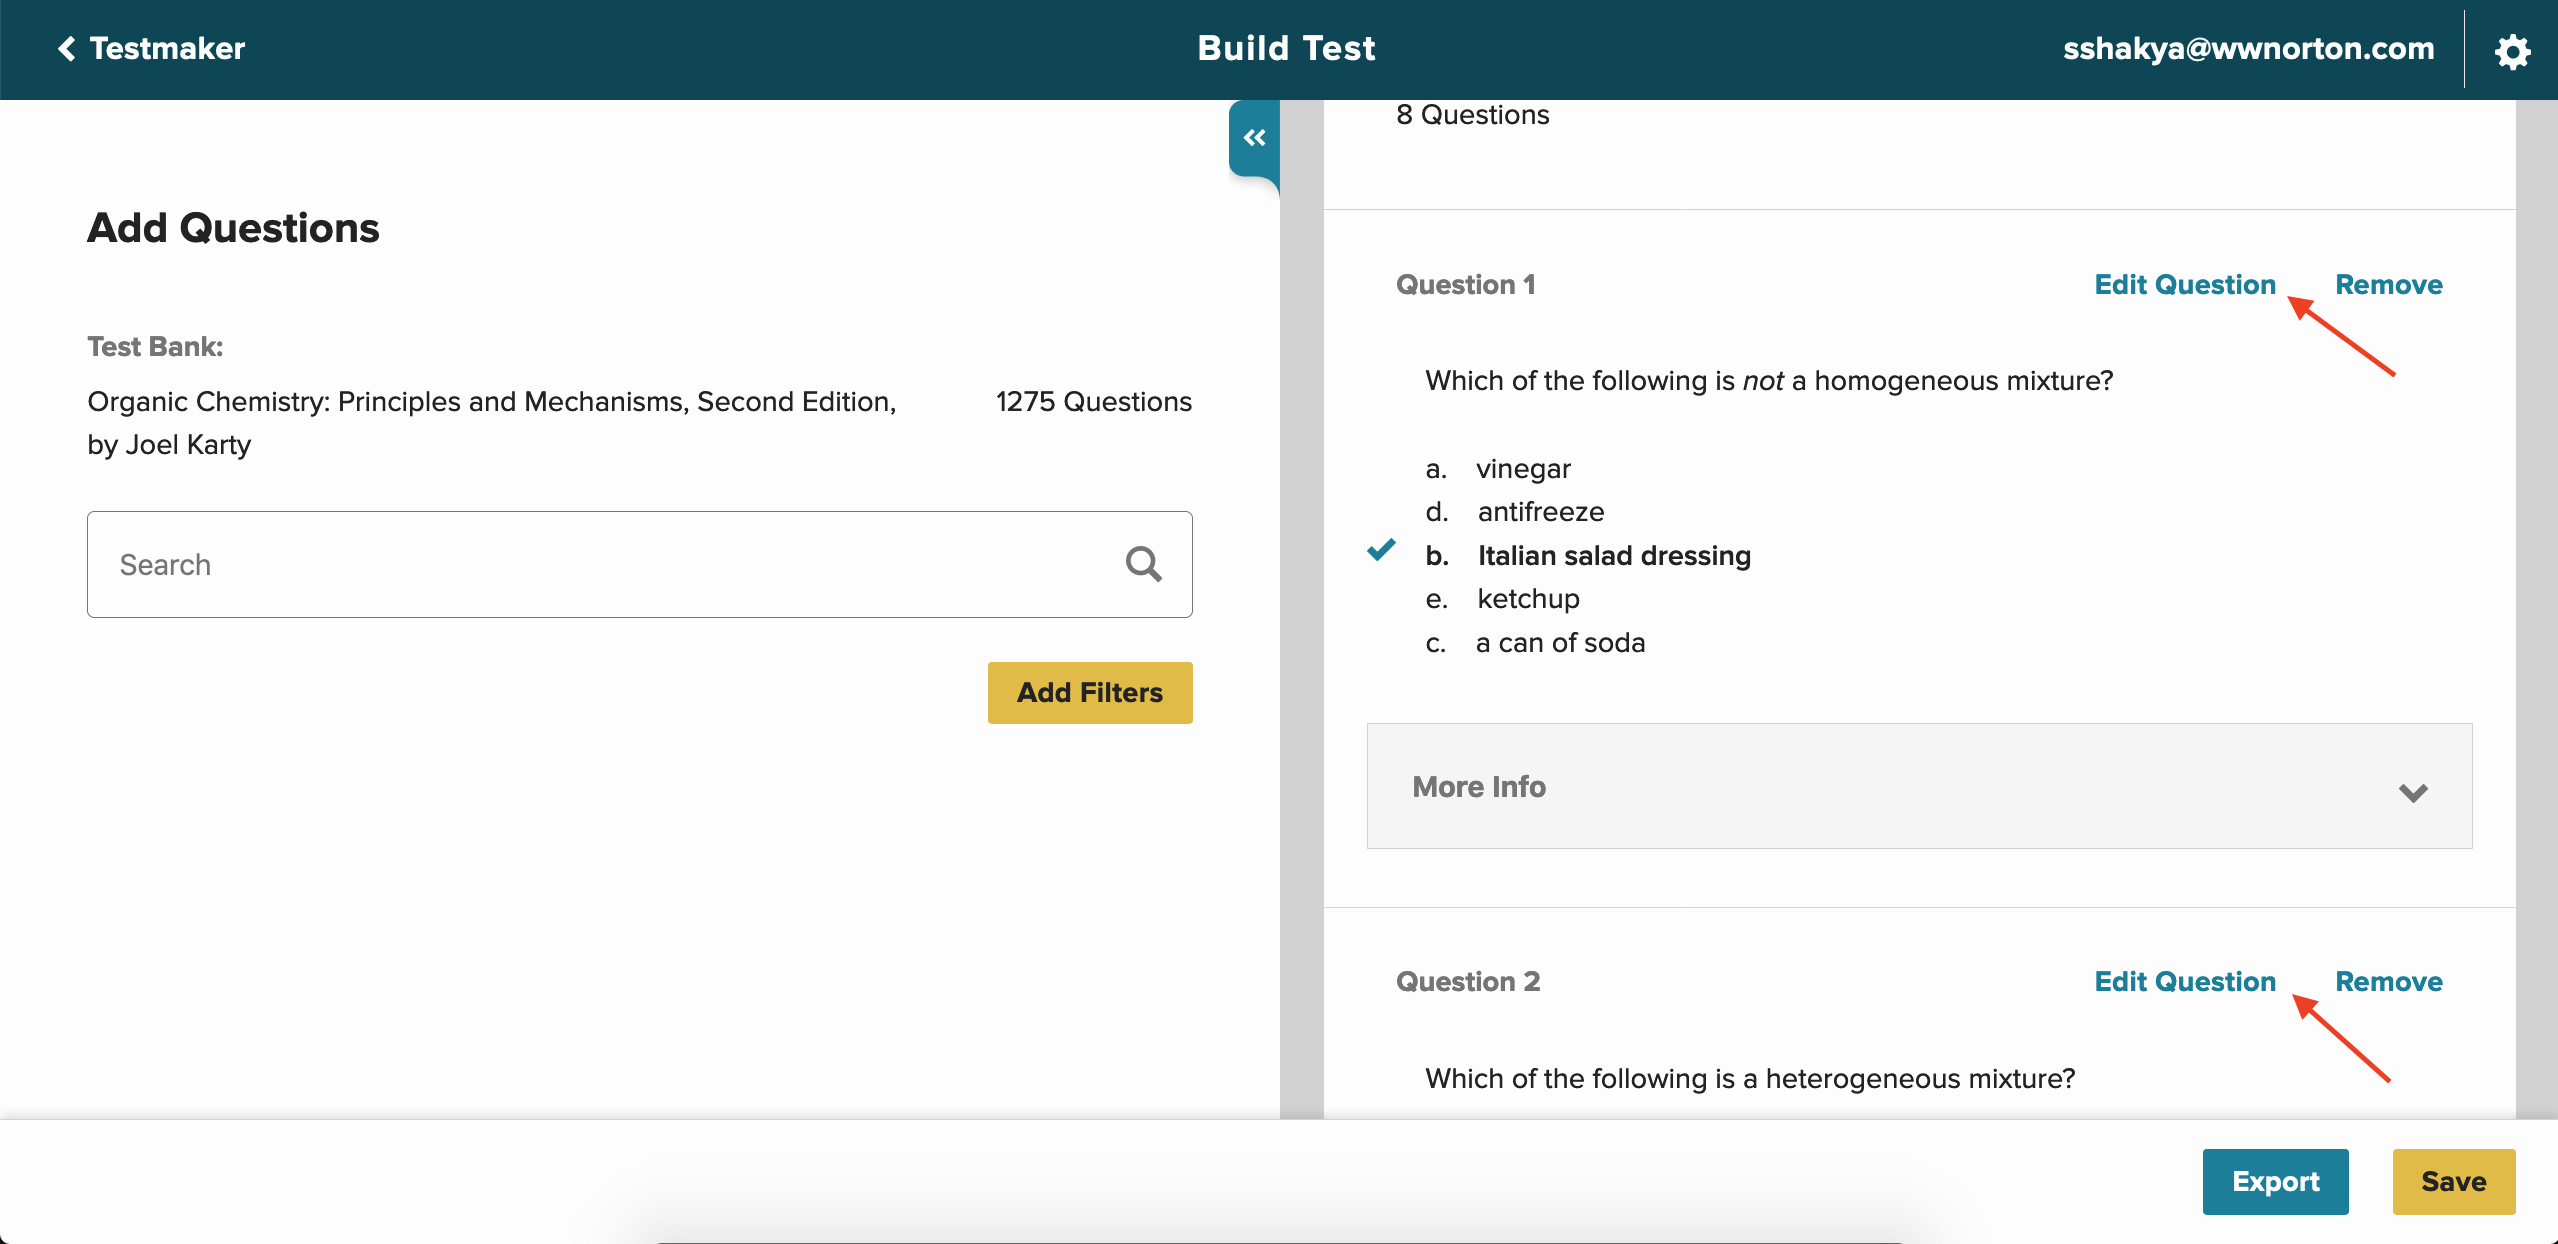
Task: Click the More Info chevron arrow
Action: tap(2413, 792)
